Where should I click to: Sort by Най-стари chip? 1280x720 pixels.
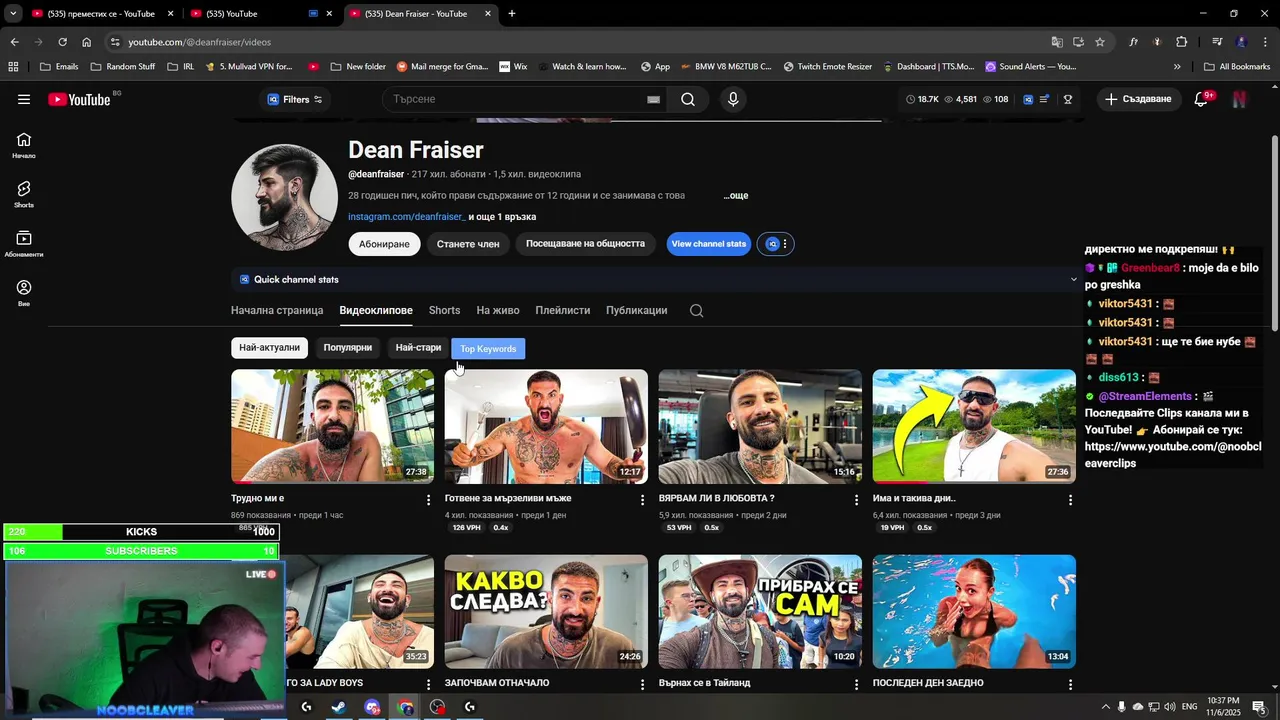pos(418,348)
